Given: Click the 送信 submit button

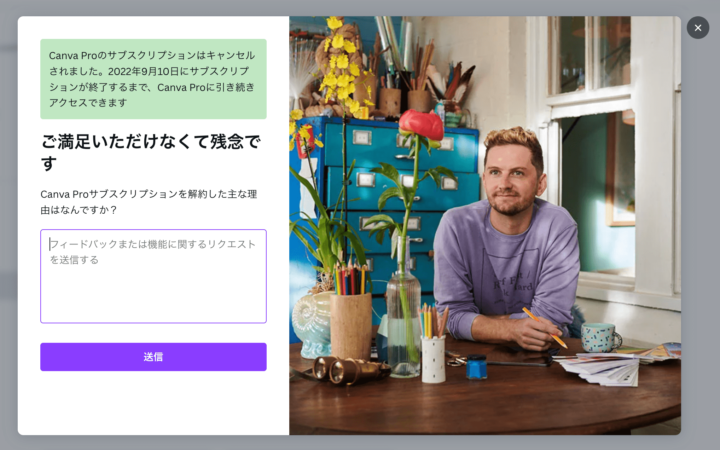Looking at the screenshot, I should pyautogui.click(x=153, y=357).
